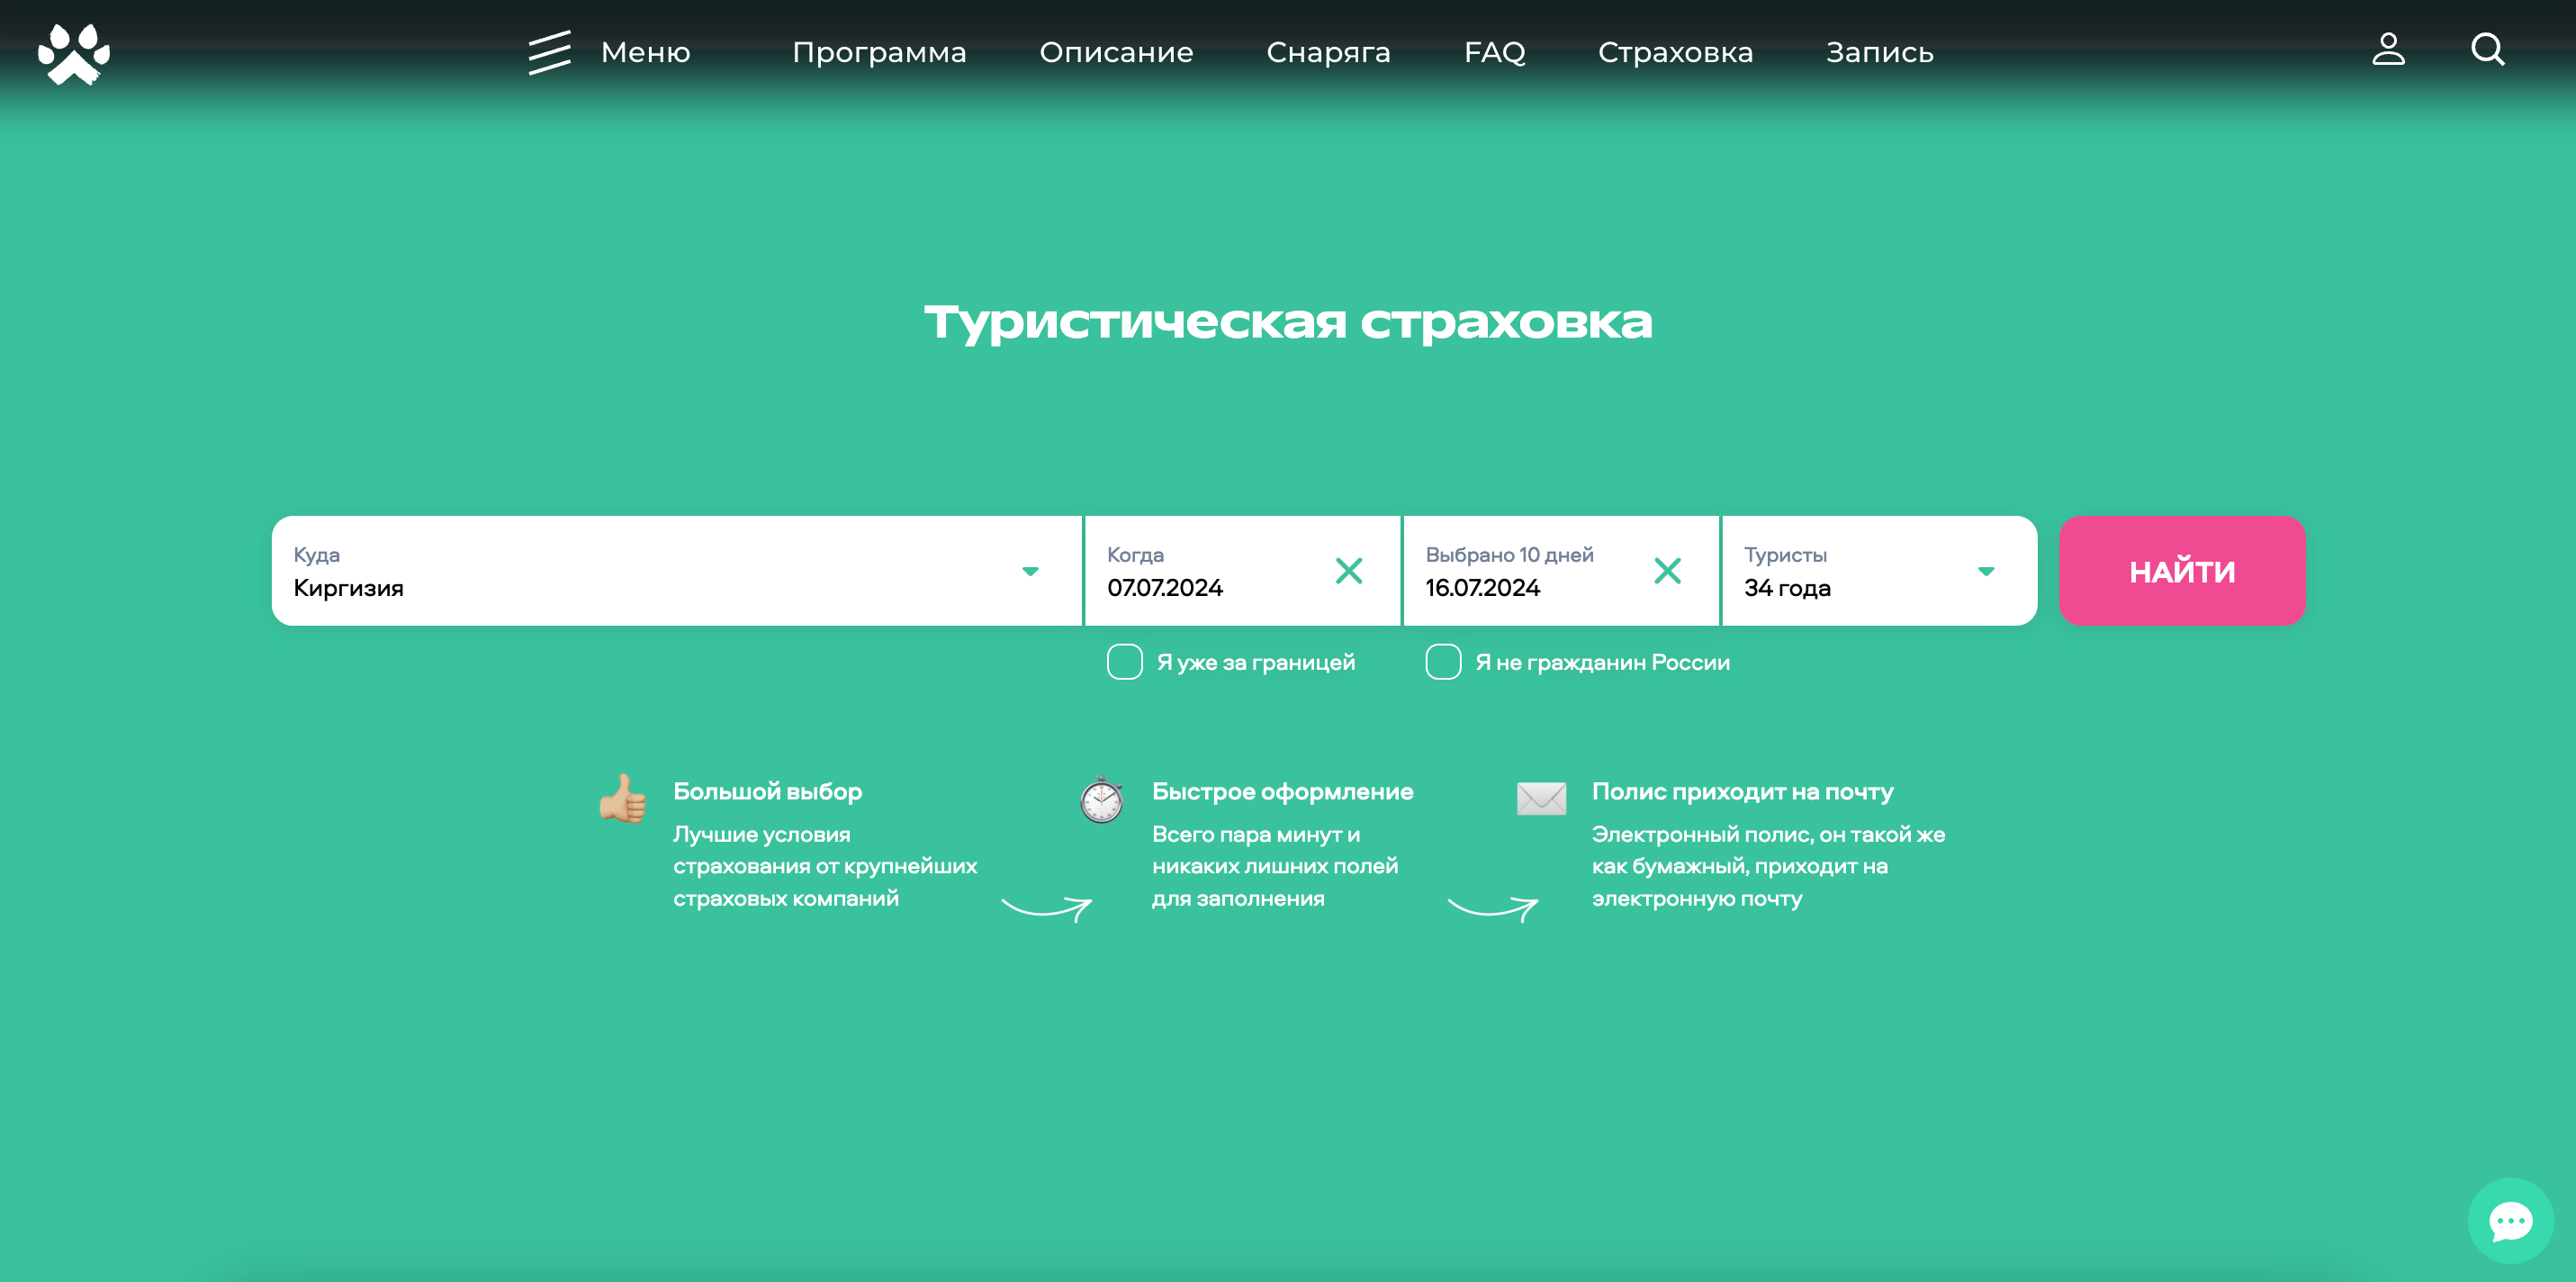Click 'Я уже за границей' label text
The width and height of the screenshot is (2576, 1282).
pos(1255,662)
